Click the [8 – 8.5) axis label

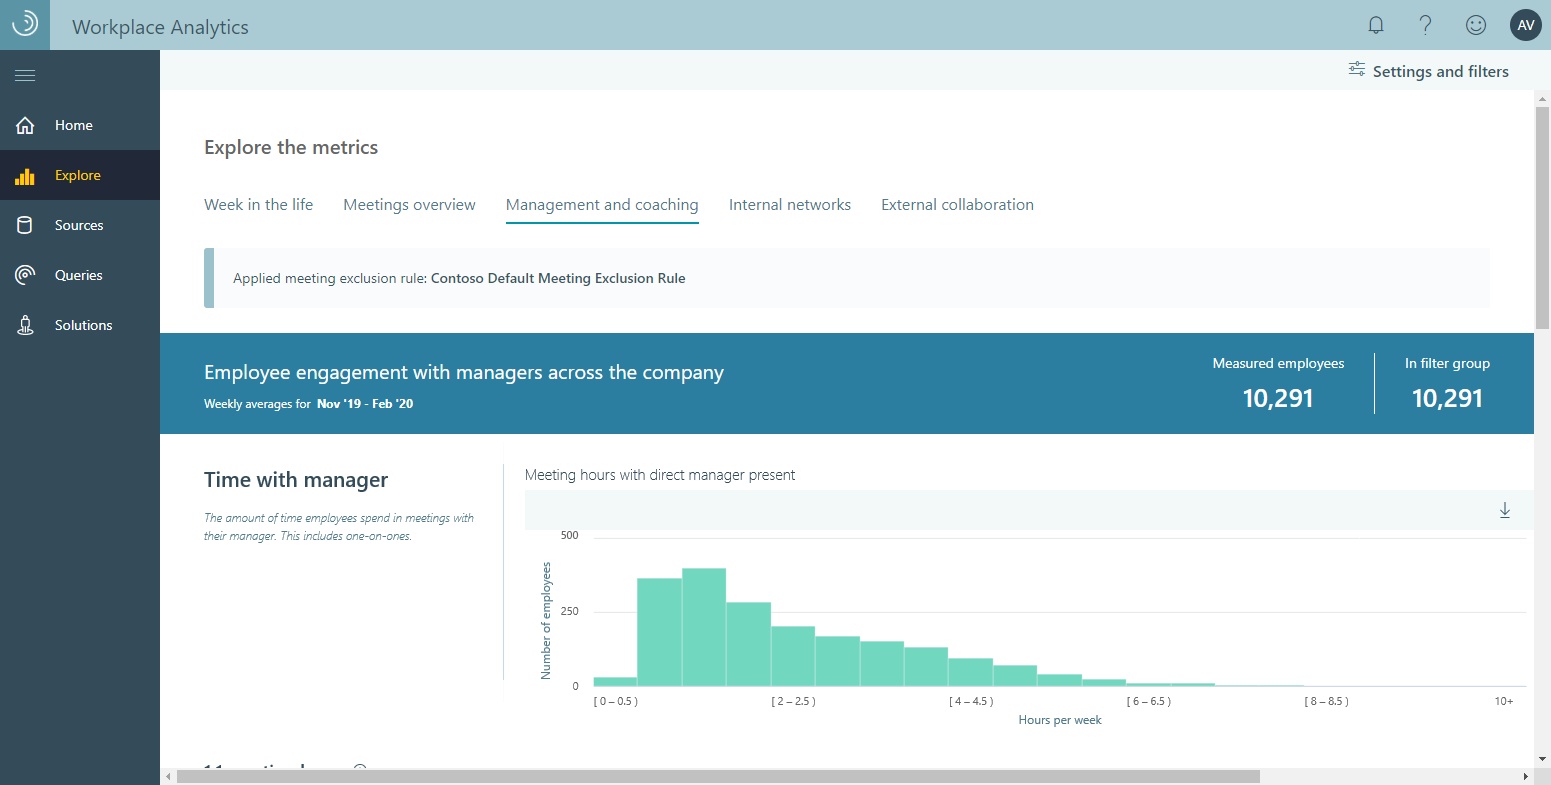tap(1326, 701)
